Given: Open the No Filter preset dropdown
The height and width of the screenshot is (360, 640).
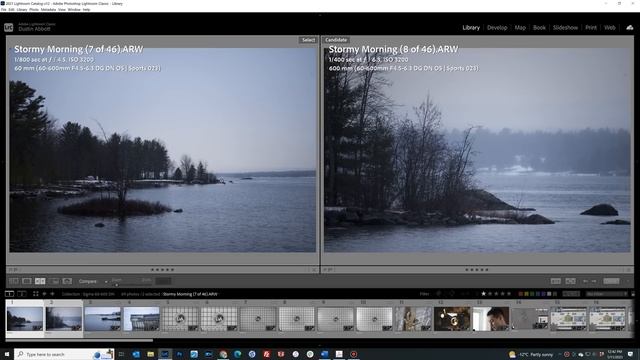Looking at the screenshot, I should point(607,294).
